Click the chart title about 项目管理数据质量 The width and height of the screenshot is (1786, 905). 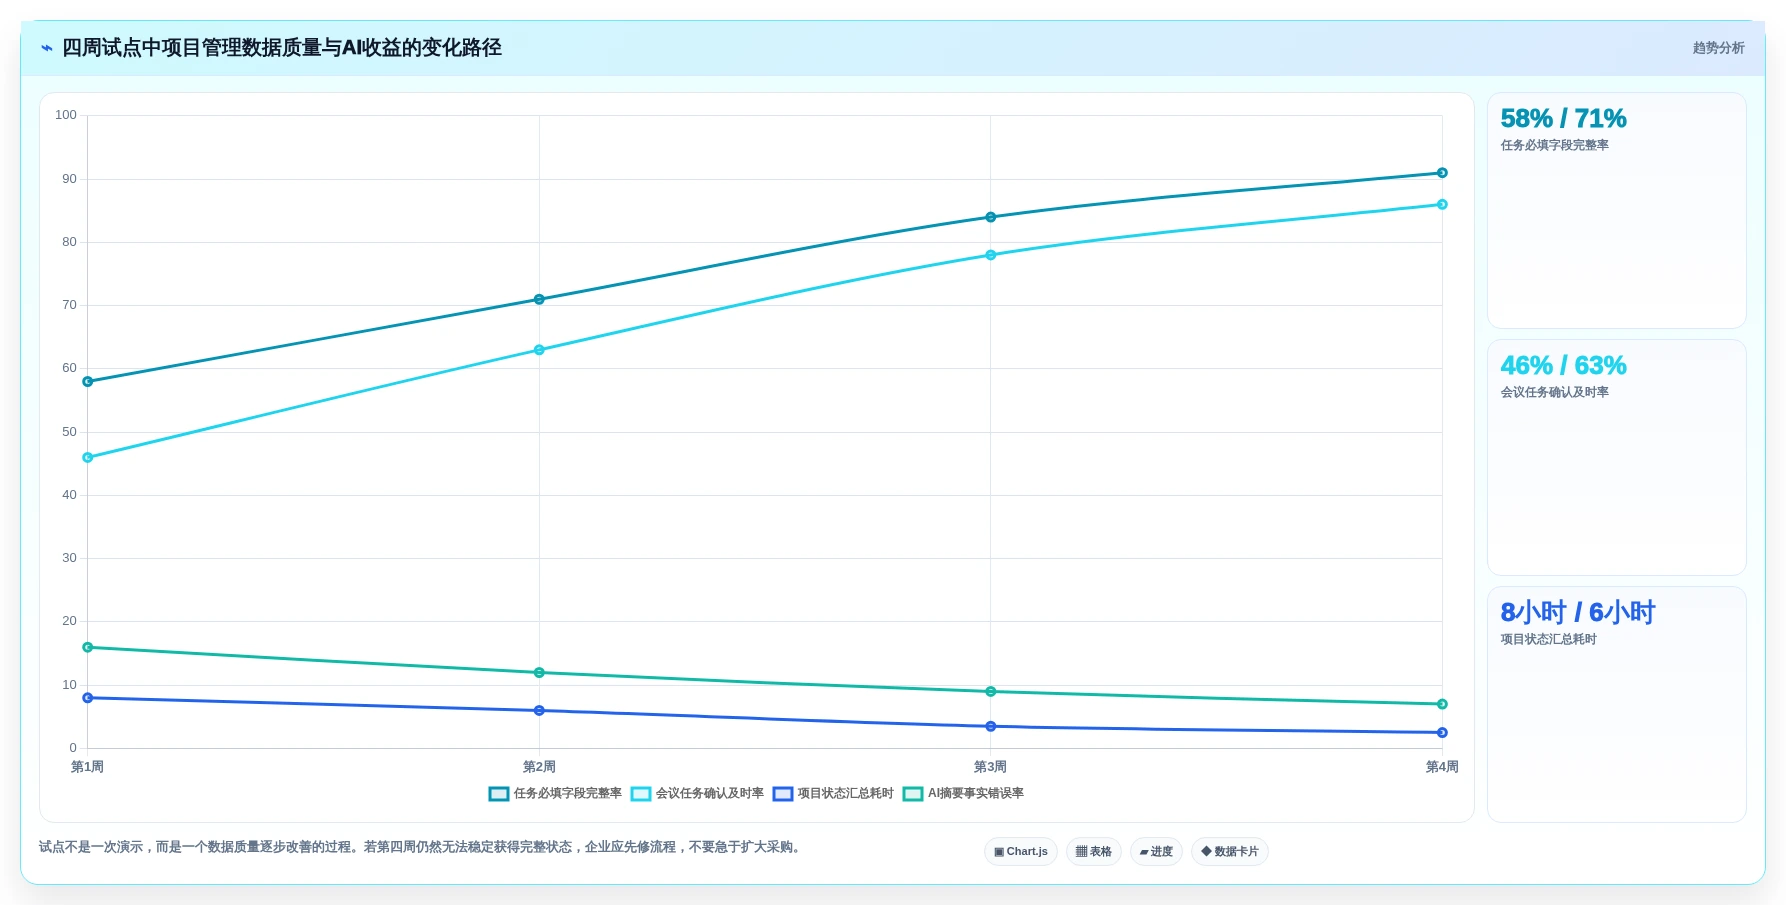(x=282, y=48)
